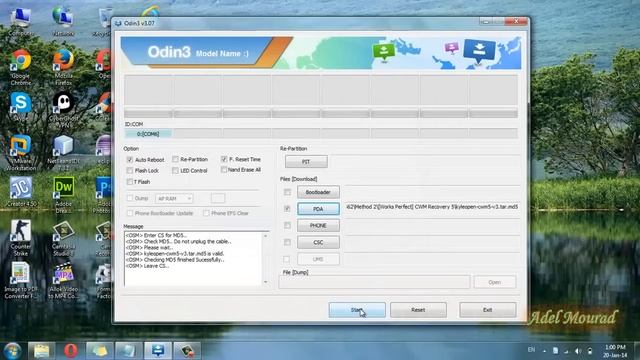The width and height of the screenshot is (640, 360).
Task: Enable the Nand Erase All checkbox
Action: (x=224, y=169)
